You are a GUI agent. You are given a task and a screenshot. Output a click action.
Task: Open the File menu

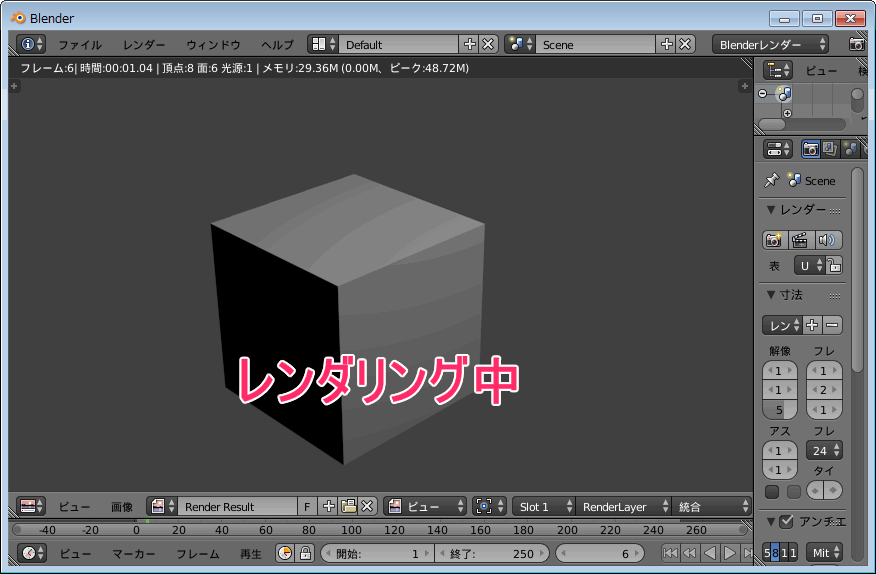click(80, 45)
